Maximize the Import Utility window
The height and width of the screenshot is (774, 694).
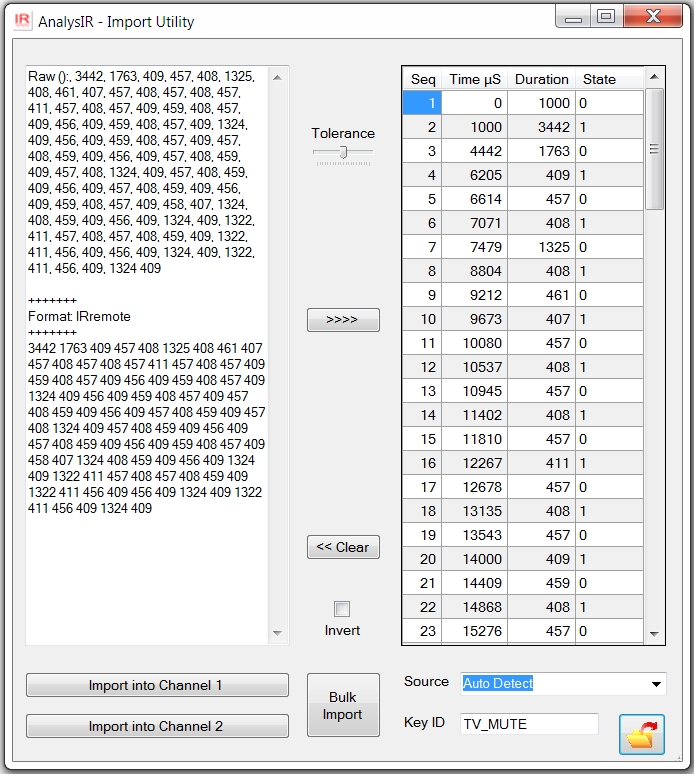[607, 17]
